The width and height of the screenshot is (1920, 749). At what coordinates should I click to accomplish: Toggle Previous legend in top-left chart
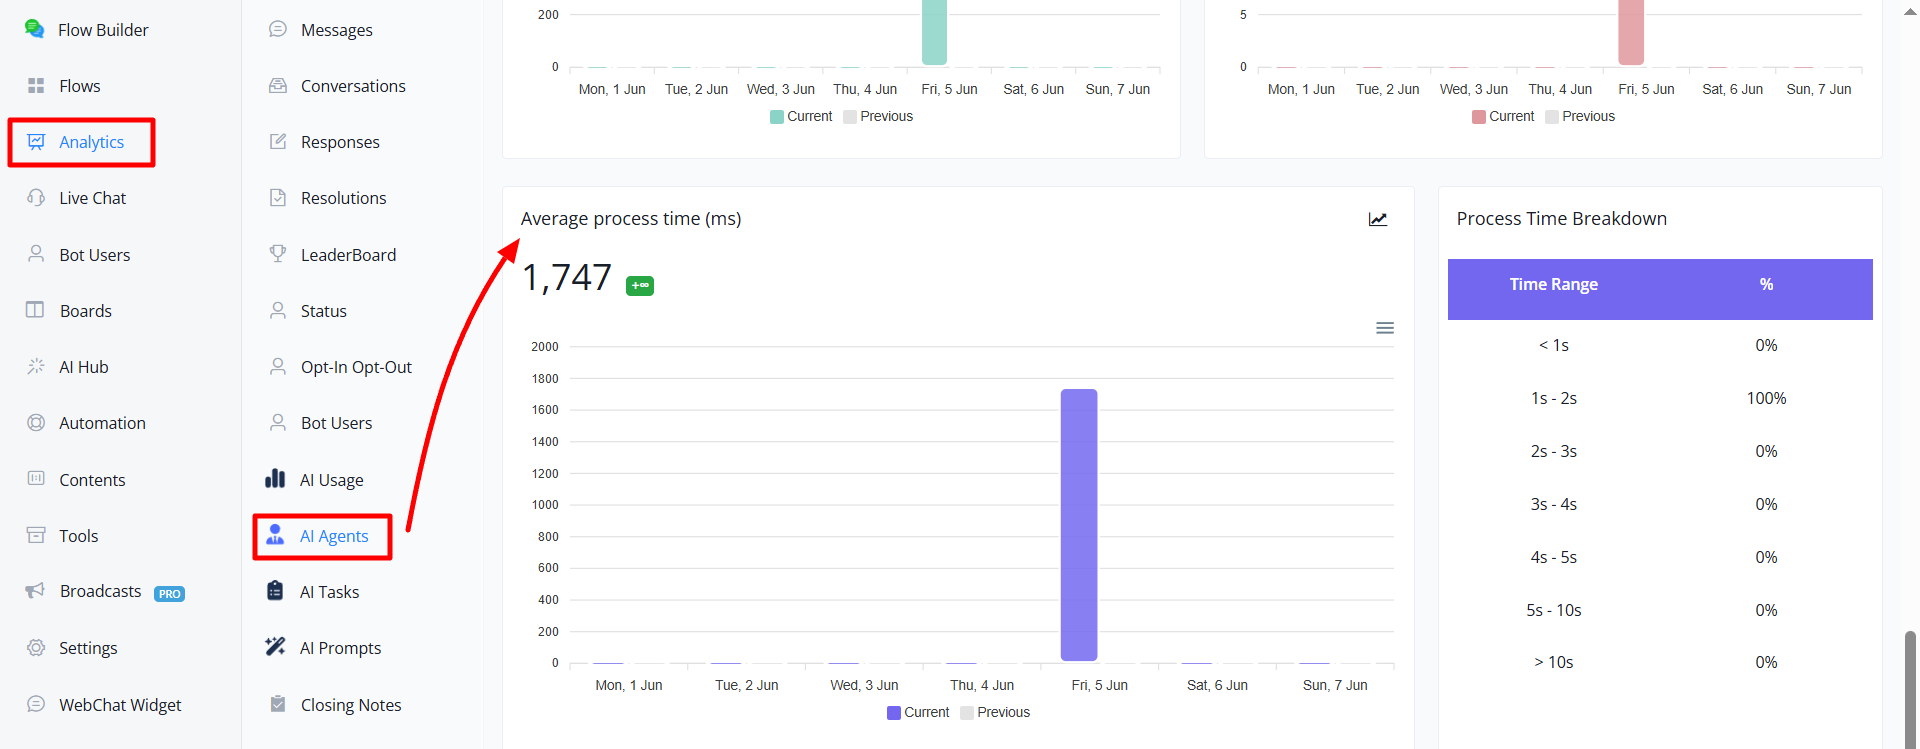[x=878, y=116]
